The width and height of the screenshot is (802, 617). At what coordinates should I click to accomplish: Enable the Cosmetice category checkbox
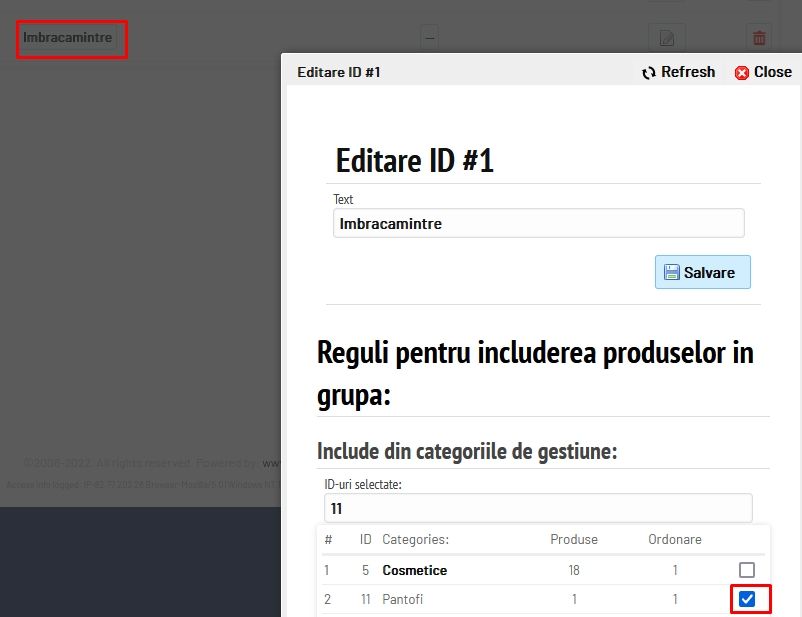(x=747, y=570)
